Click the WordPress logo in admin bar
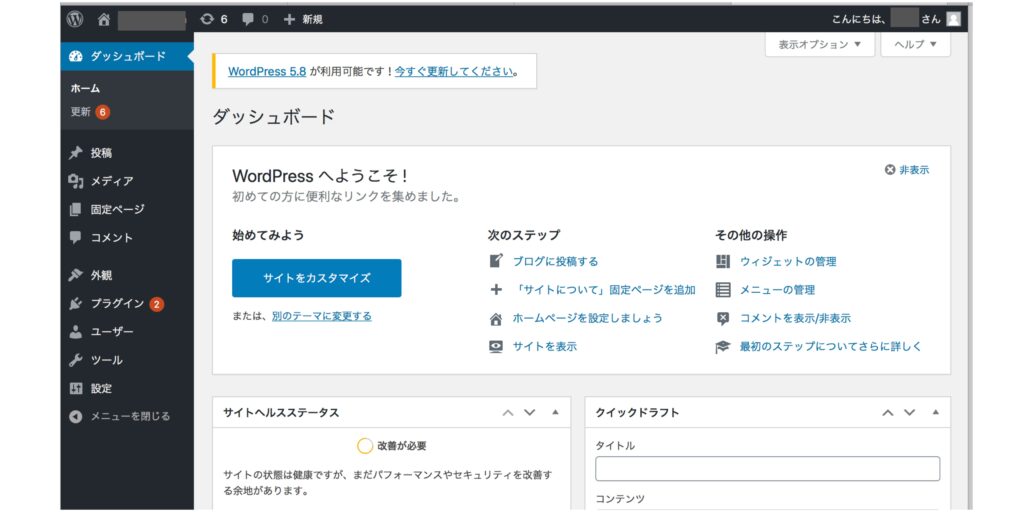This screenshot has height=512, width=1024. [x=75, y=20]
